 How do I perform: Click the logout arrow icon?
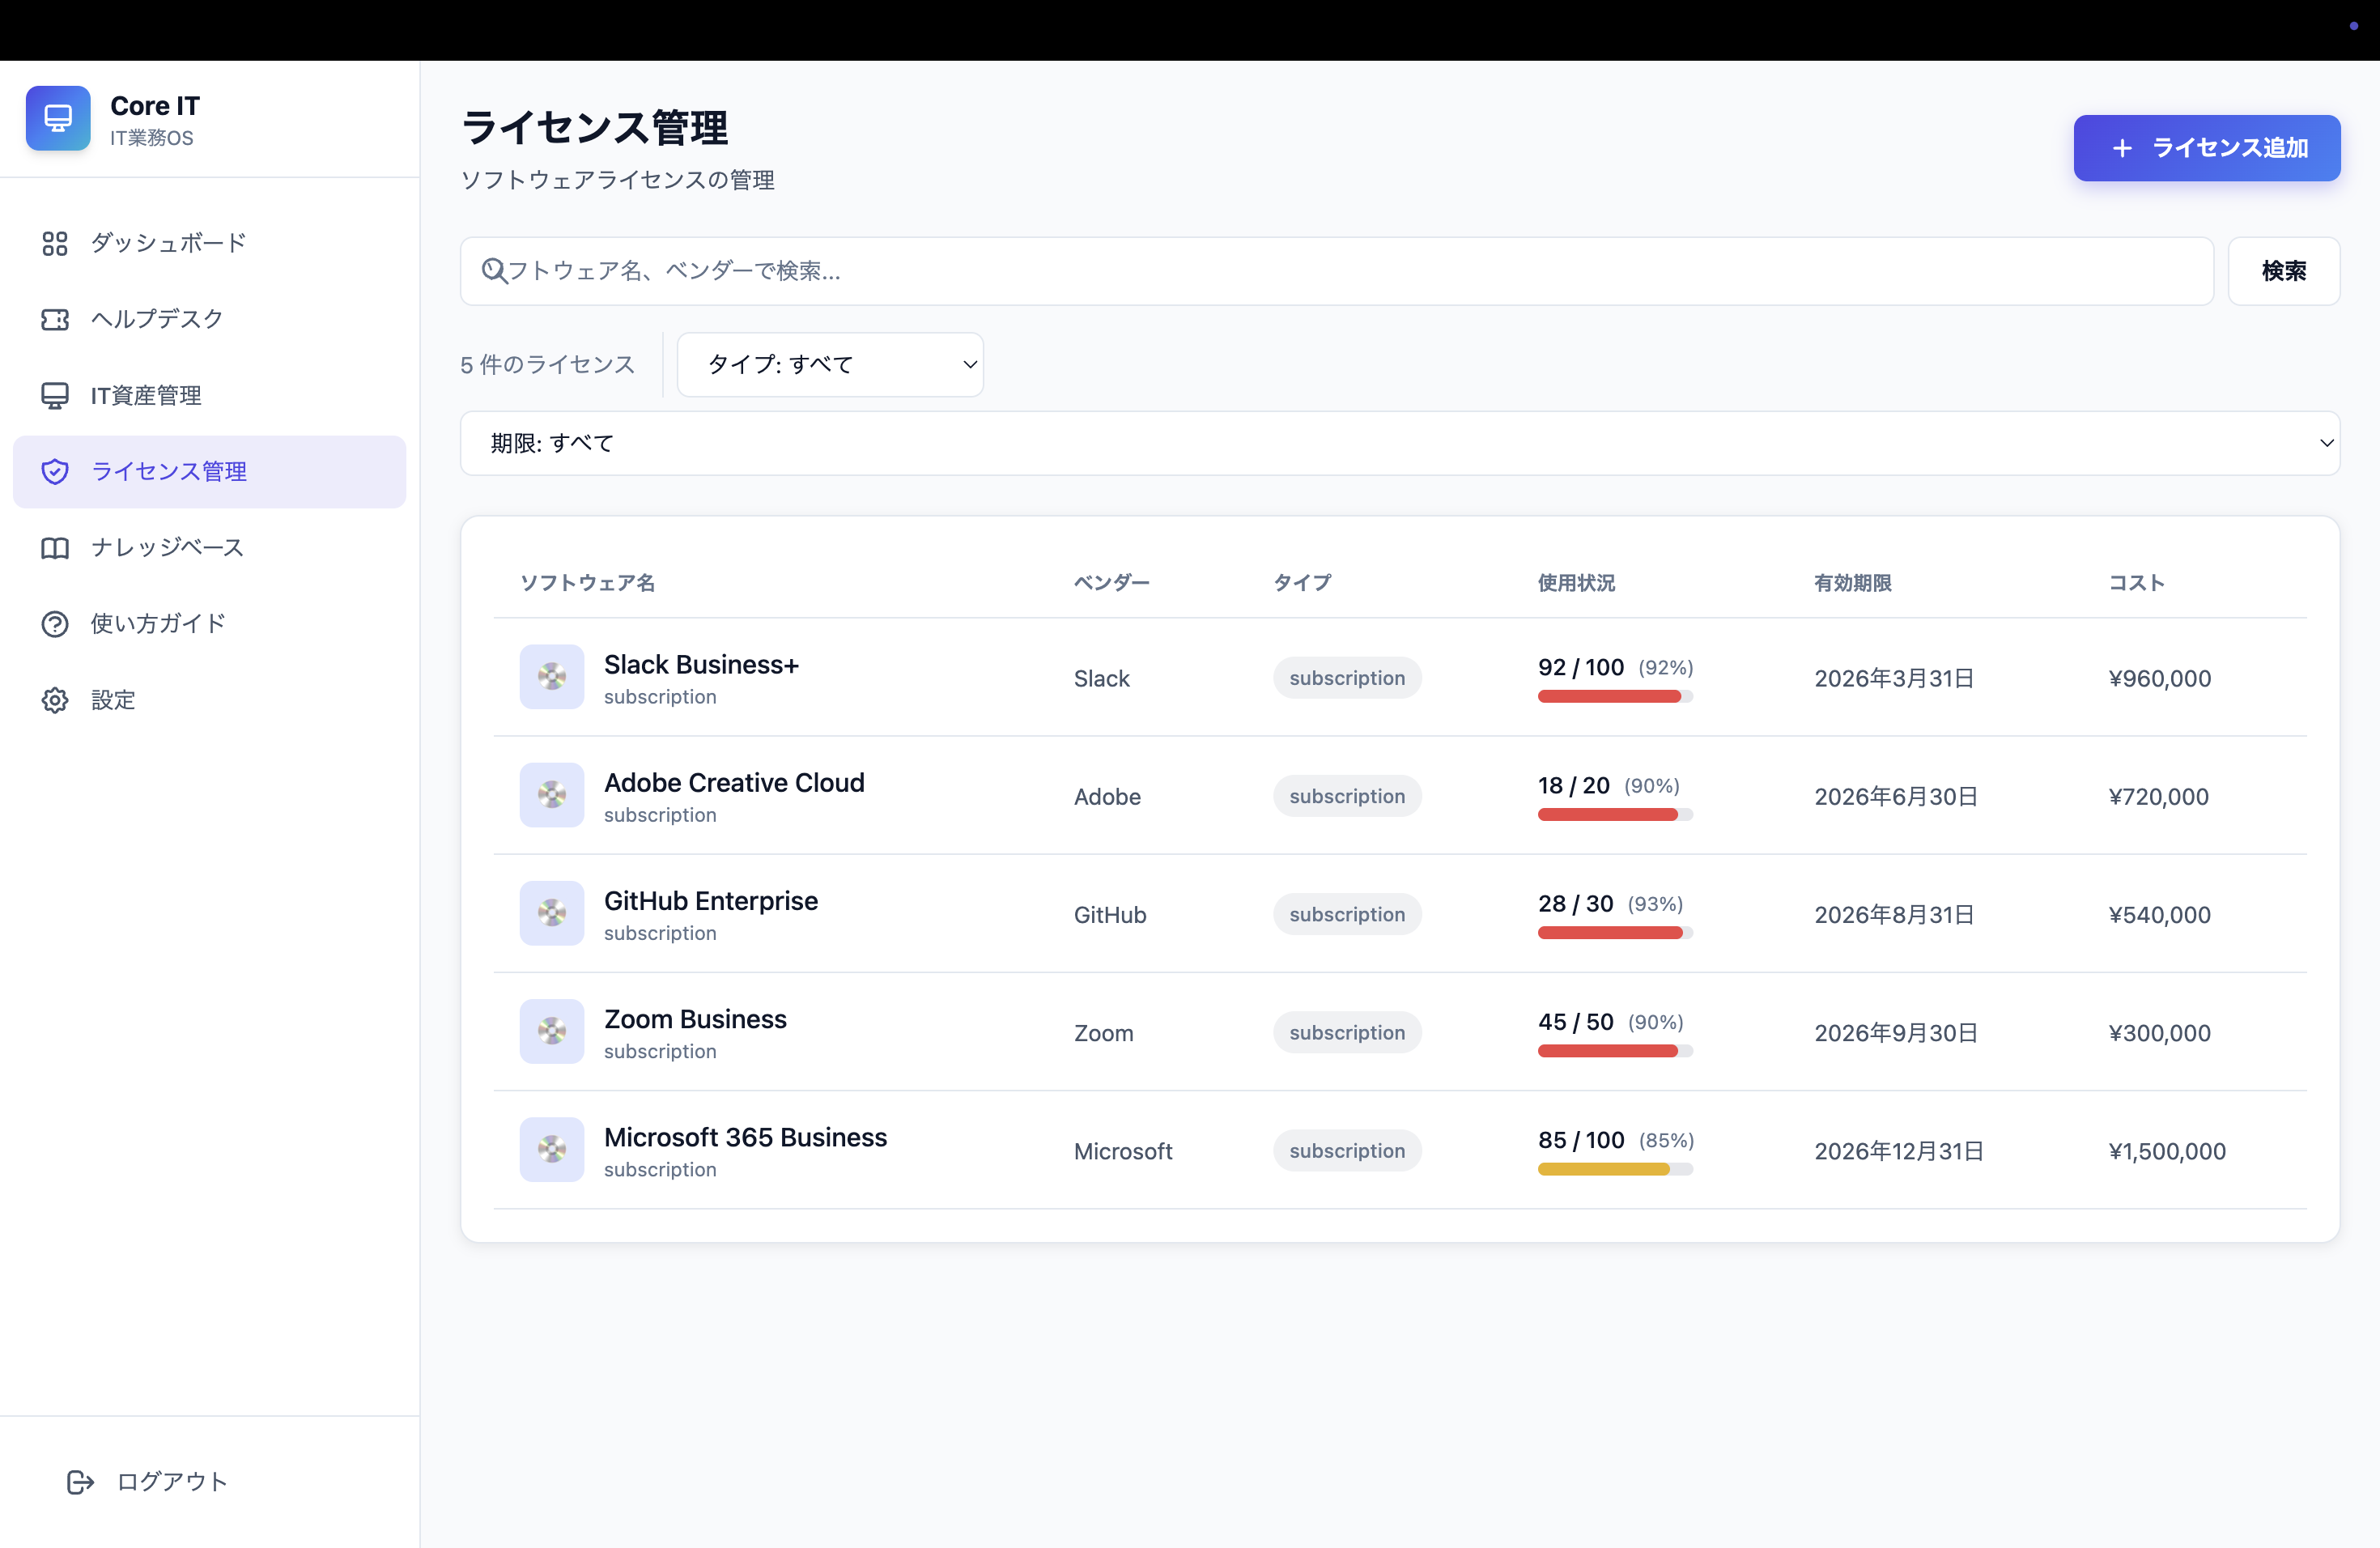(80, 1482)
